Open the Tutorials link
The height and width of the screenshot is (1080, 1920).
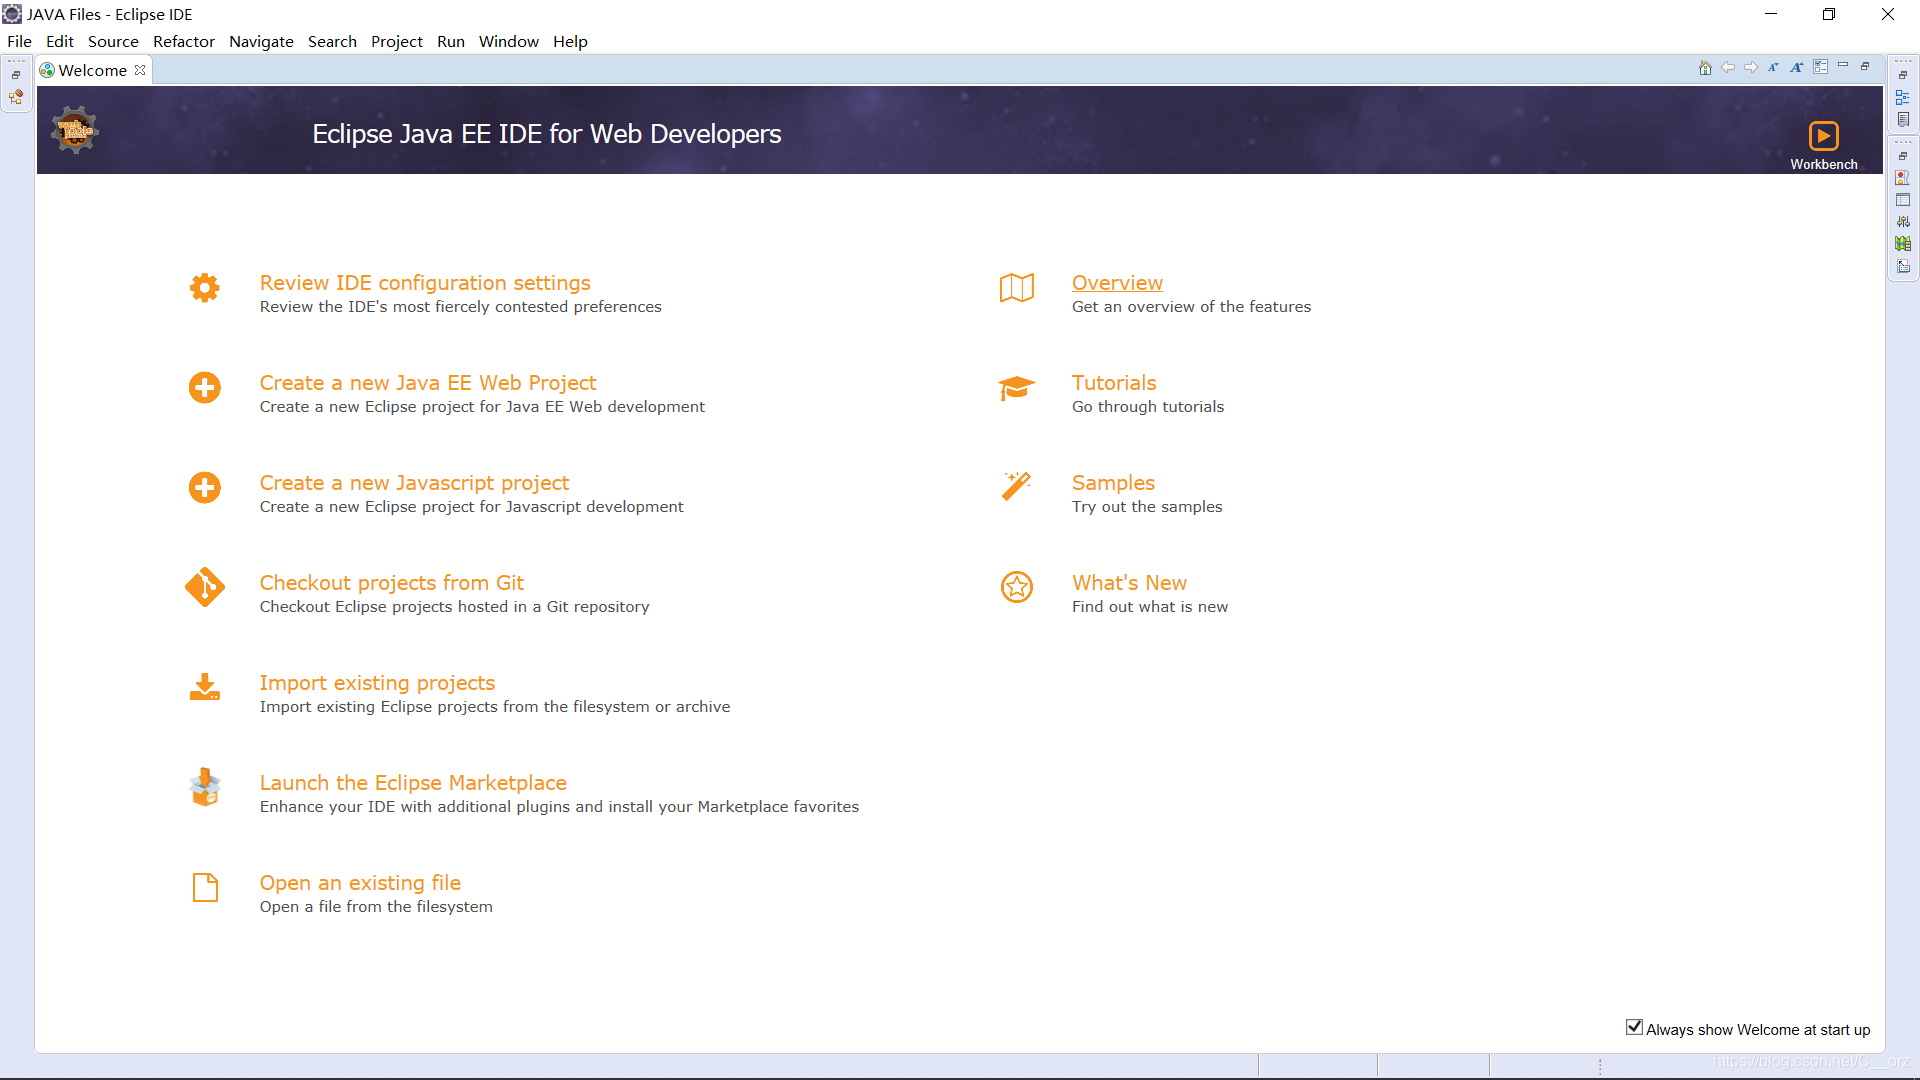tap(1114, 383)
